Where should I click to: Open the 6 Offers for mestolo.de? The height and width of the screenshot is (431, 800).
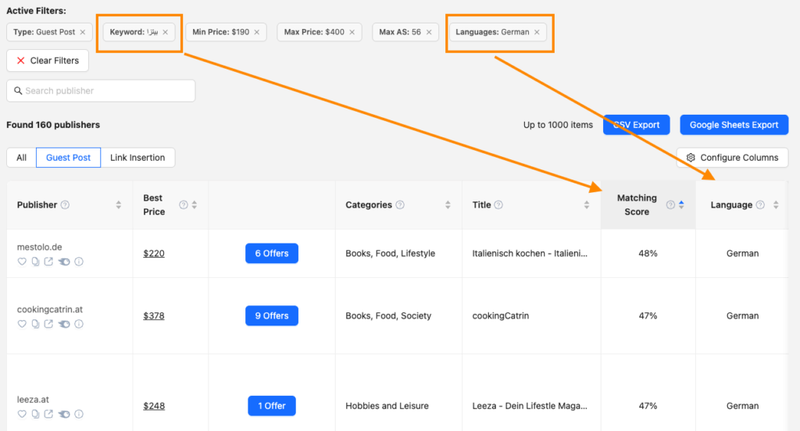pos(271,254)
